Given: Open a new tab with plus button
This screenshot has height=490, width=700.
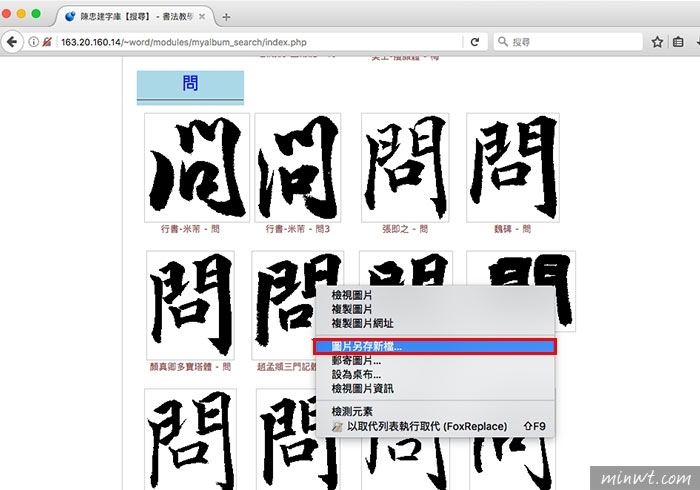Looking at the screenshot, I should (226, 17).
